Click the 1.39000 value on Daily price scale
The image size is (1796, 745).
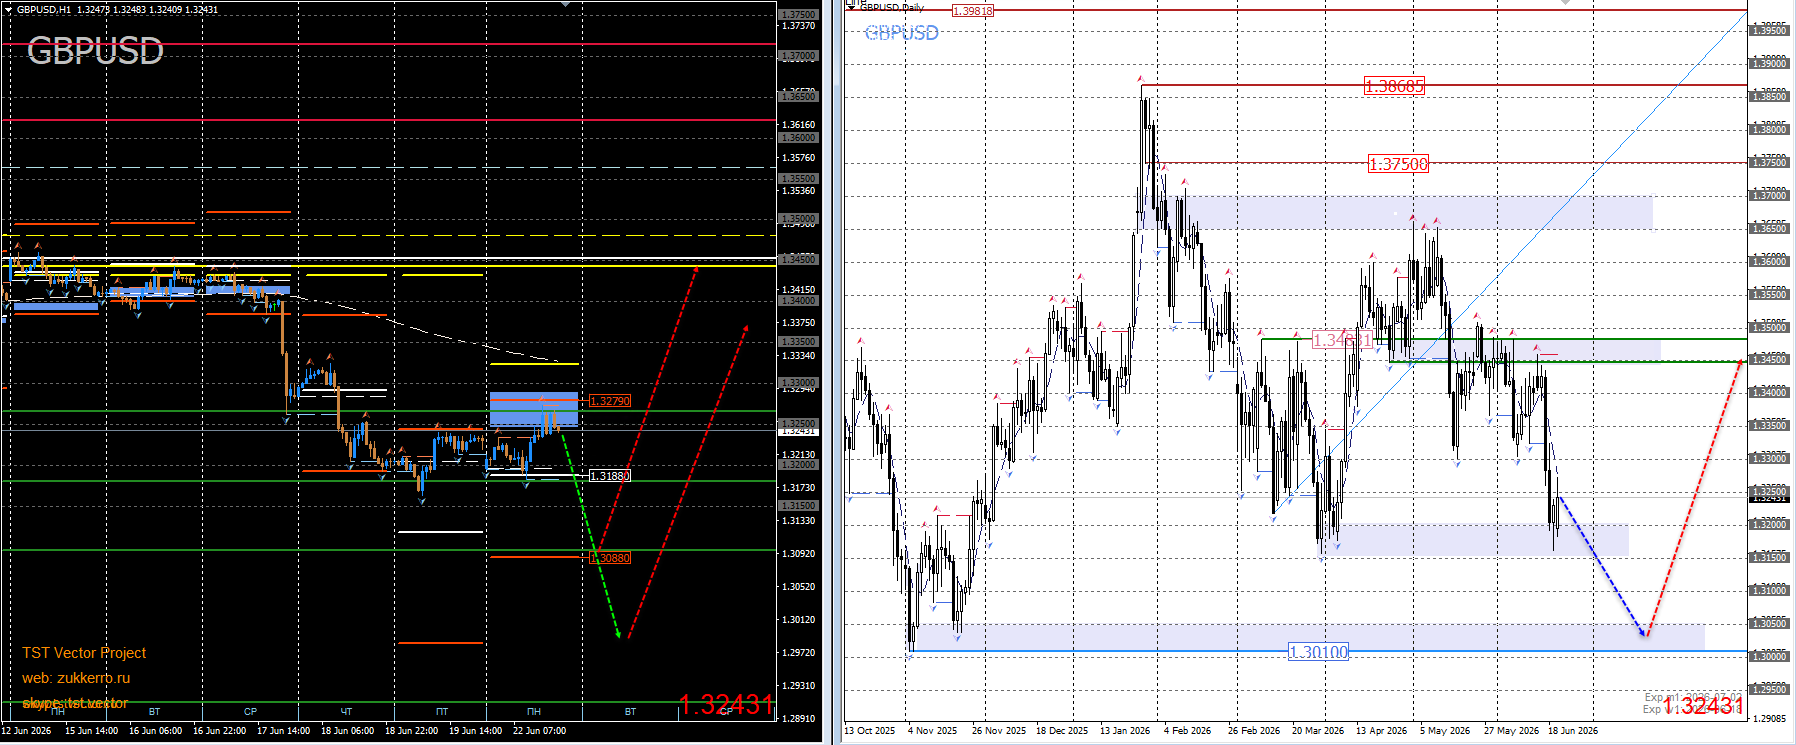click(1769, 64)
